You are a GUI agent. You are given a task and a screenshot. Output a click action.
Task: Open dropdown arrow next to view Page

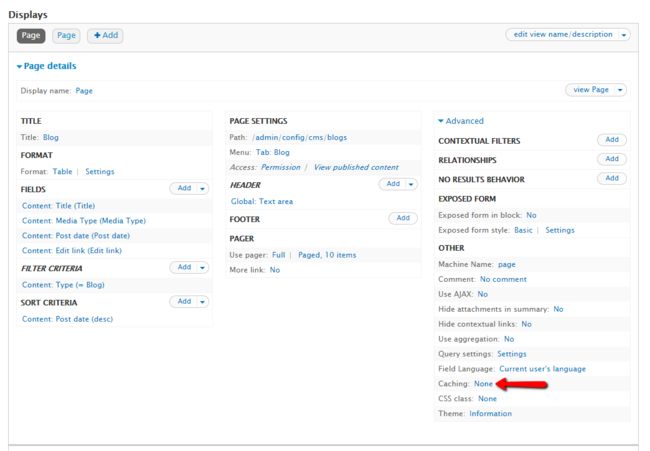tap(620, 90)
